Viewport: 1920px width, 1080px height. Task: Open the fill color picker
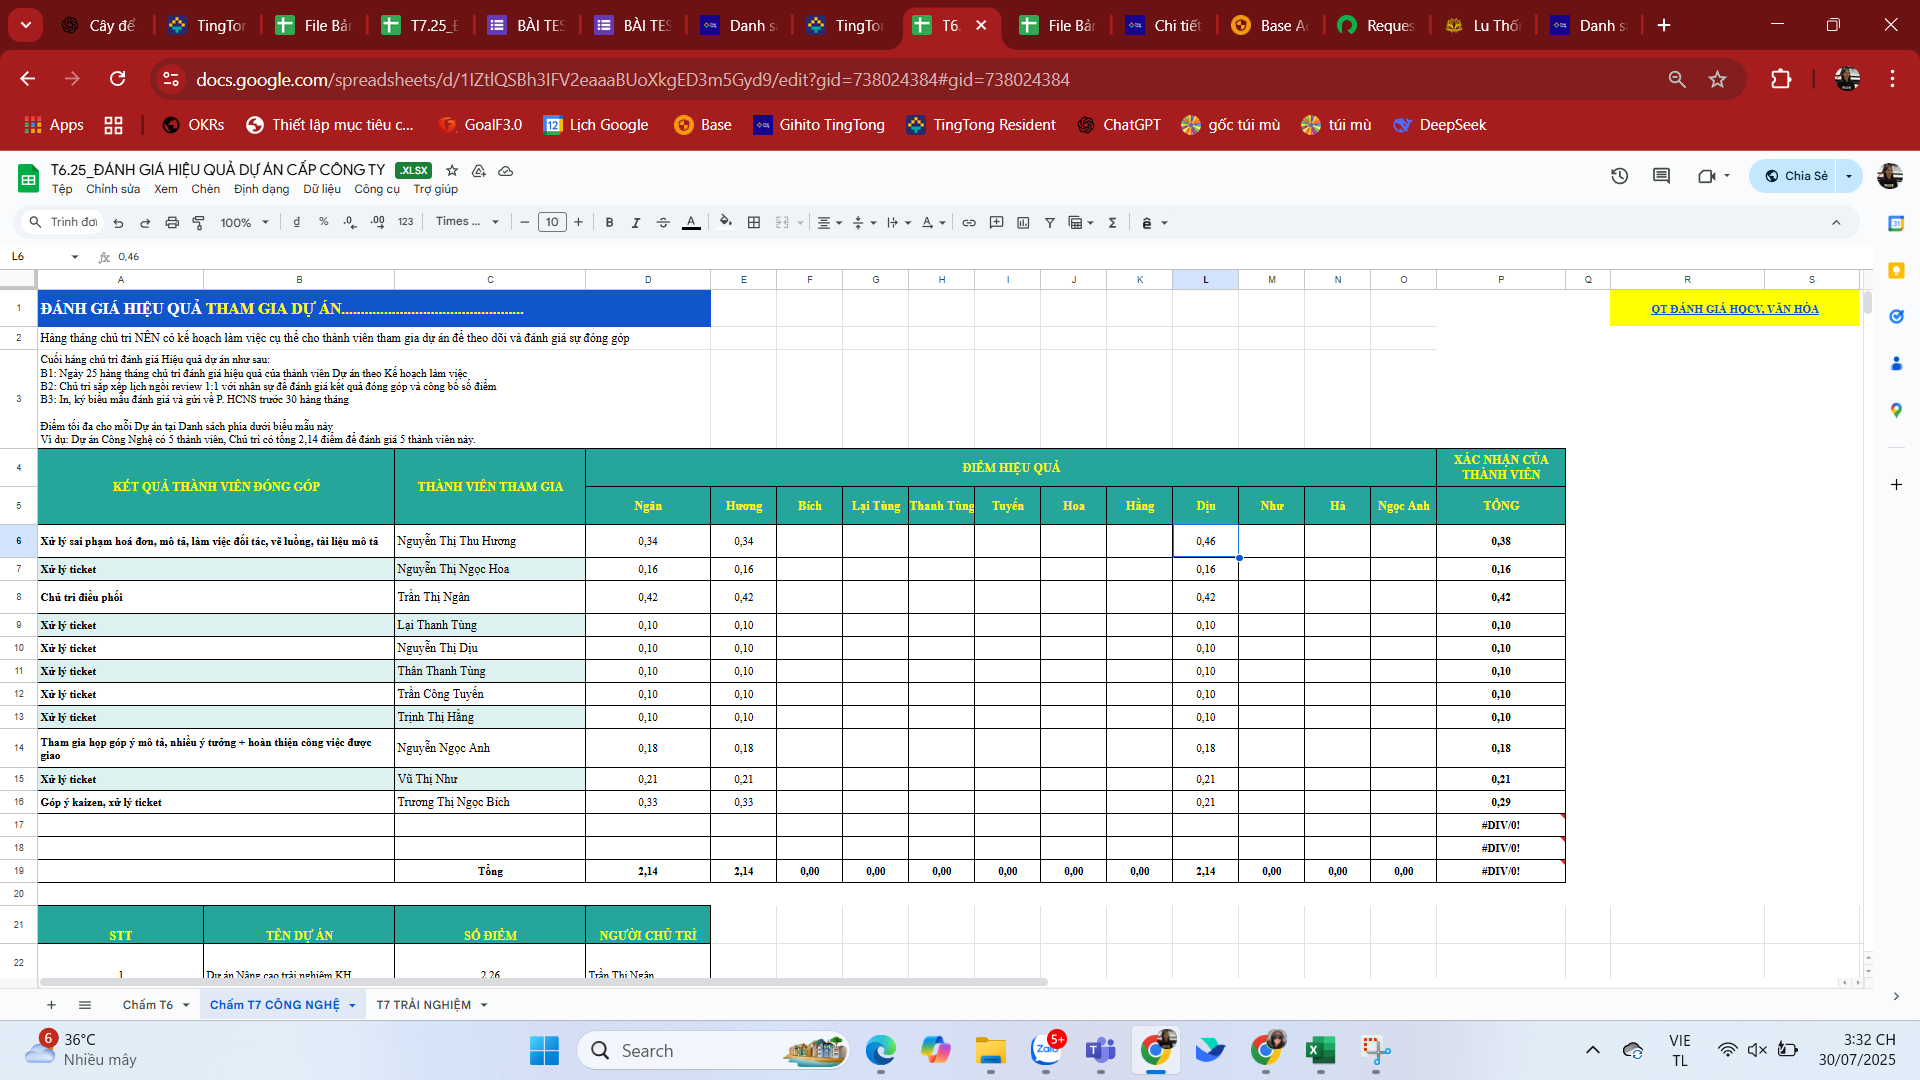726,222
